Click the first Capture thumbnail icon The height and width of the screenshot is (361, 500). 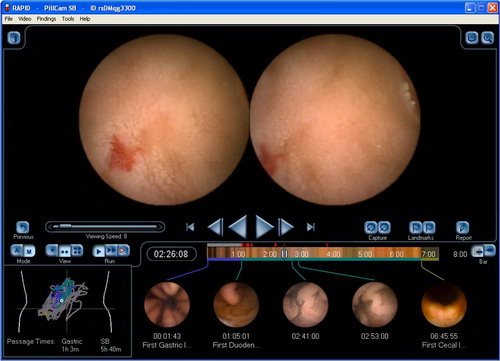371,228
